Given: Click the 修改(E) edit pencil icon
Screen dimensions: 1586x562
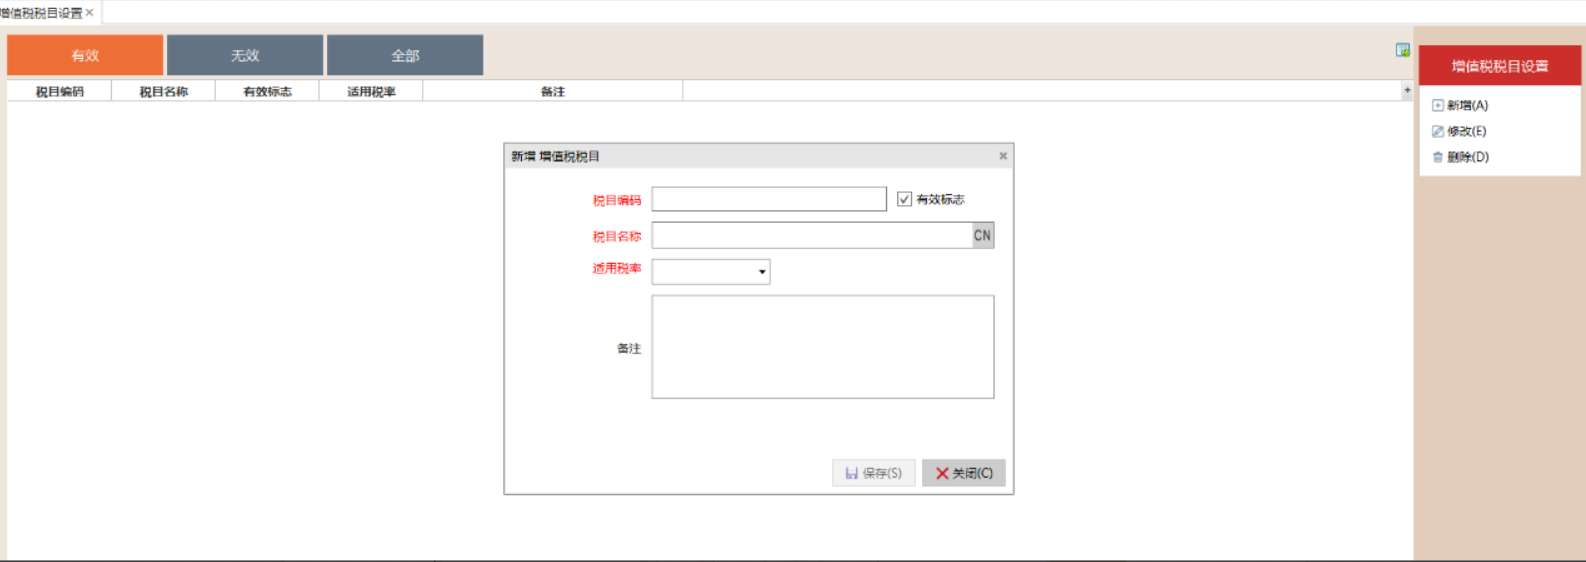Looking at the screenshot, I should click(x=1438, y=131).
